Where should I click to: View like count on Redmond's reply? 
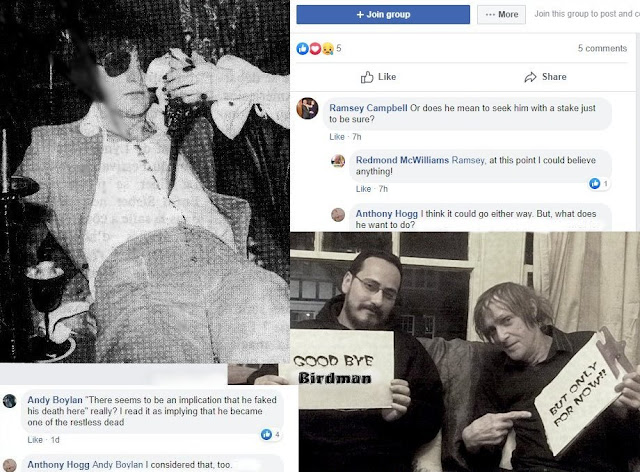(x=599, y=184)
